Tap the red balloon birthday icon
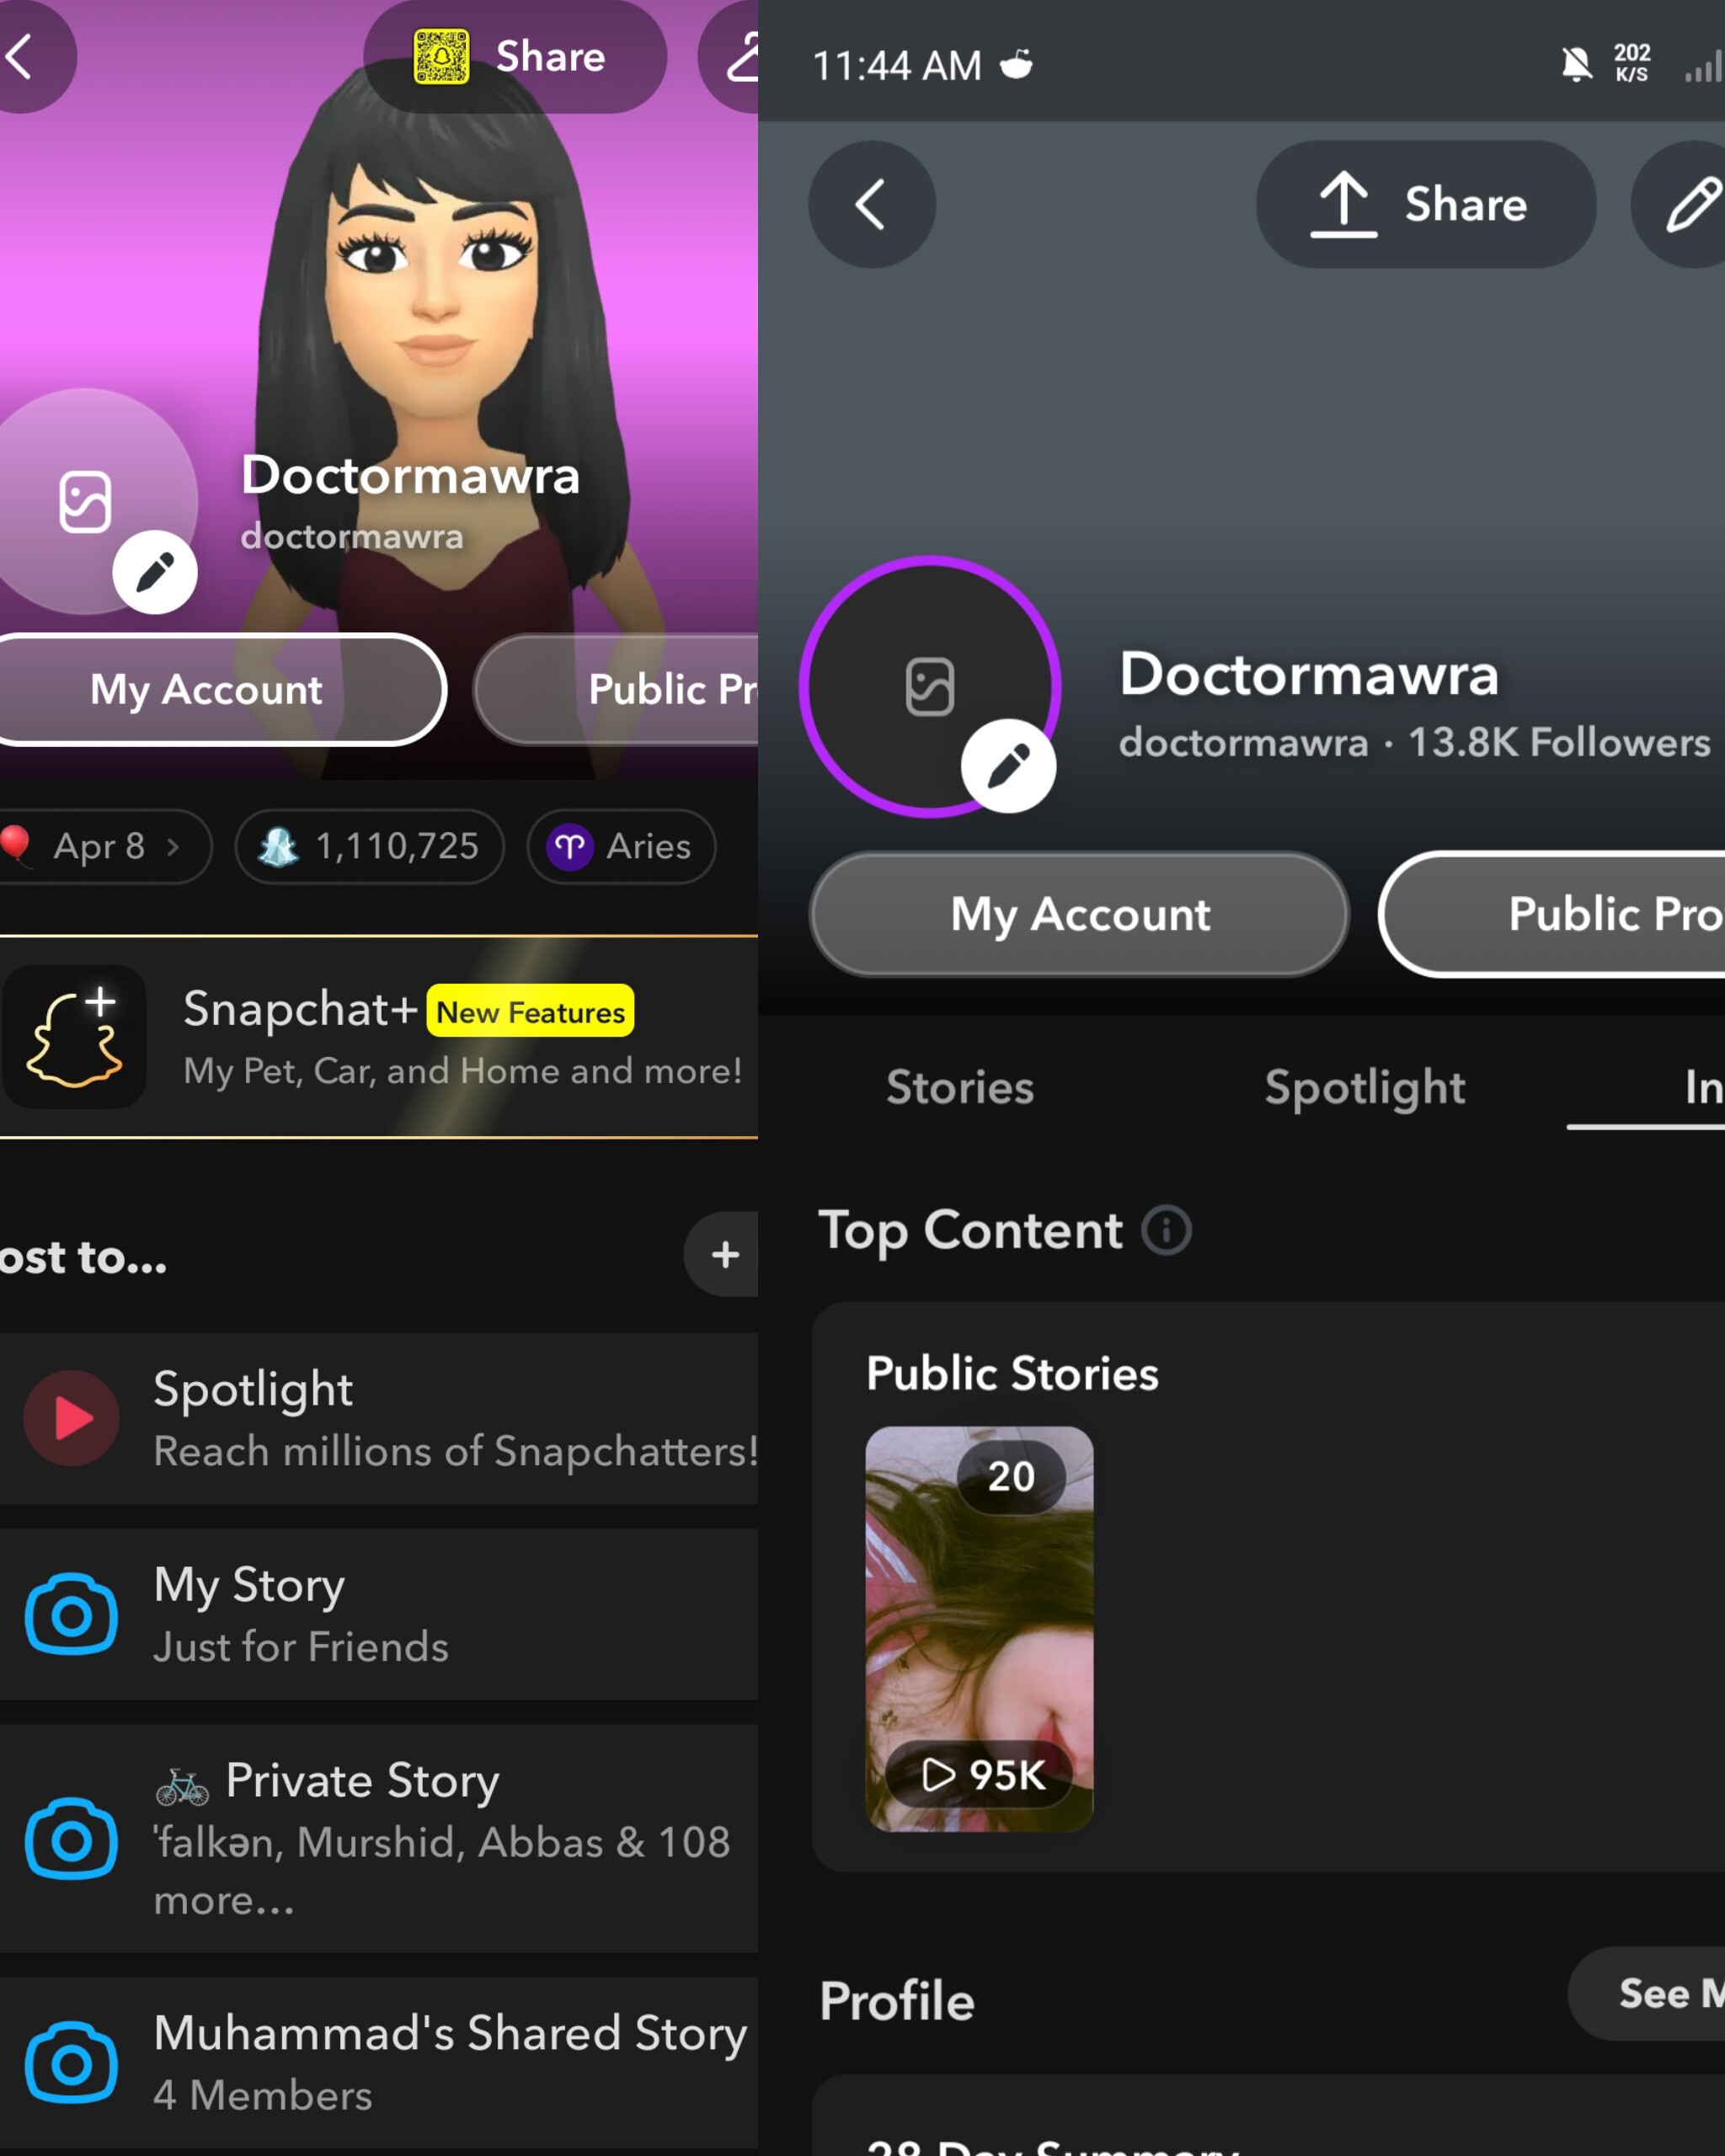Screen dimensions: 1725x2156 (x=15, y=845)
